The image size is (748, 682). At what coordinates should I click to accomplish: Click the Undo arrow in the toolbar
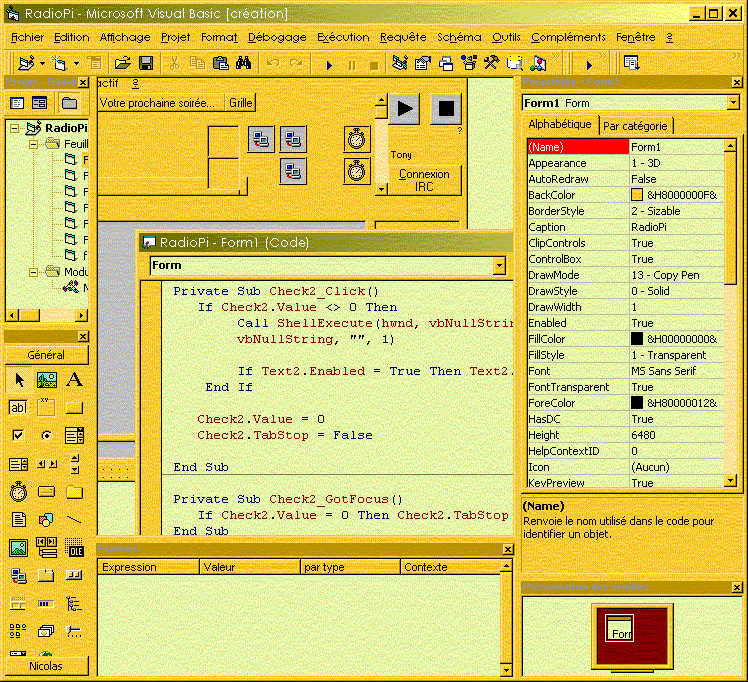coord(273,62)
